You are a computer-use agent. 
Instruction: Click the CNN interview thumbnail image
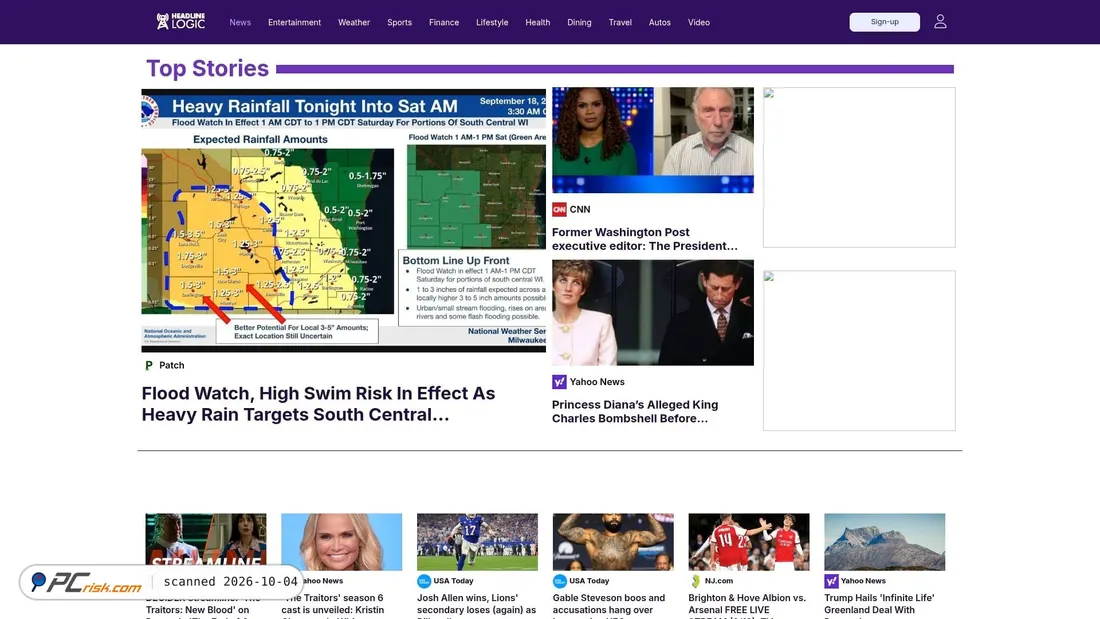click(653, 140)
